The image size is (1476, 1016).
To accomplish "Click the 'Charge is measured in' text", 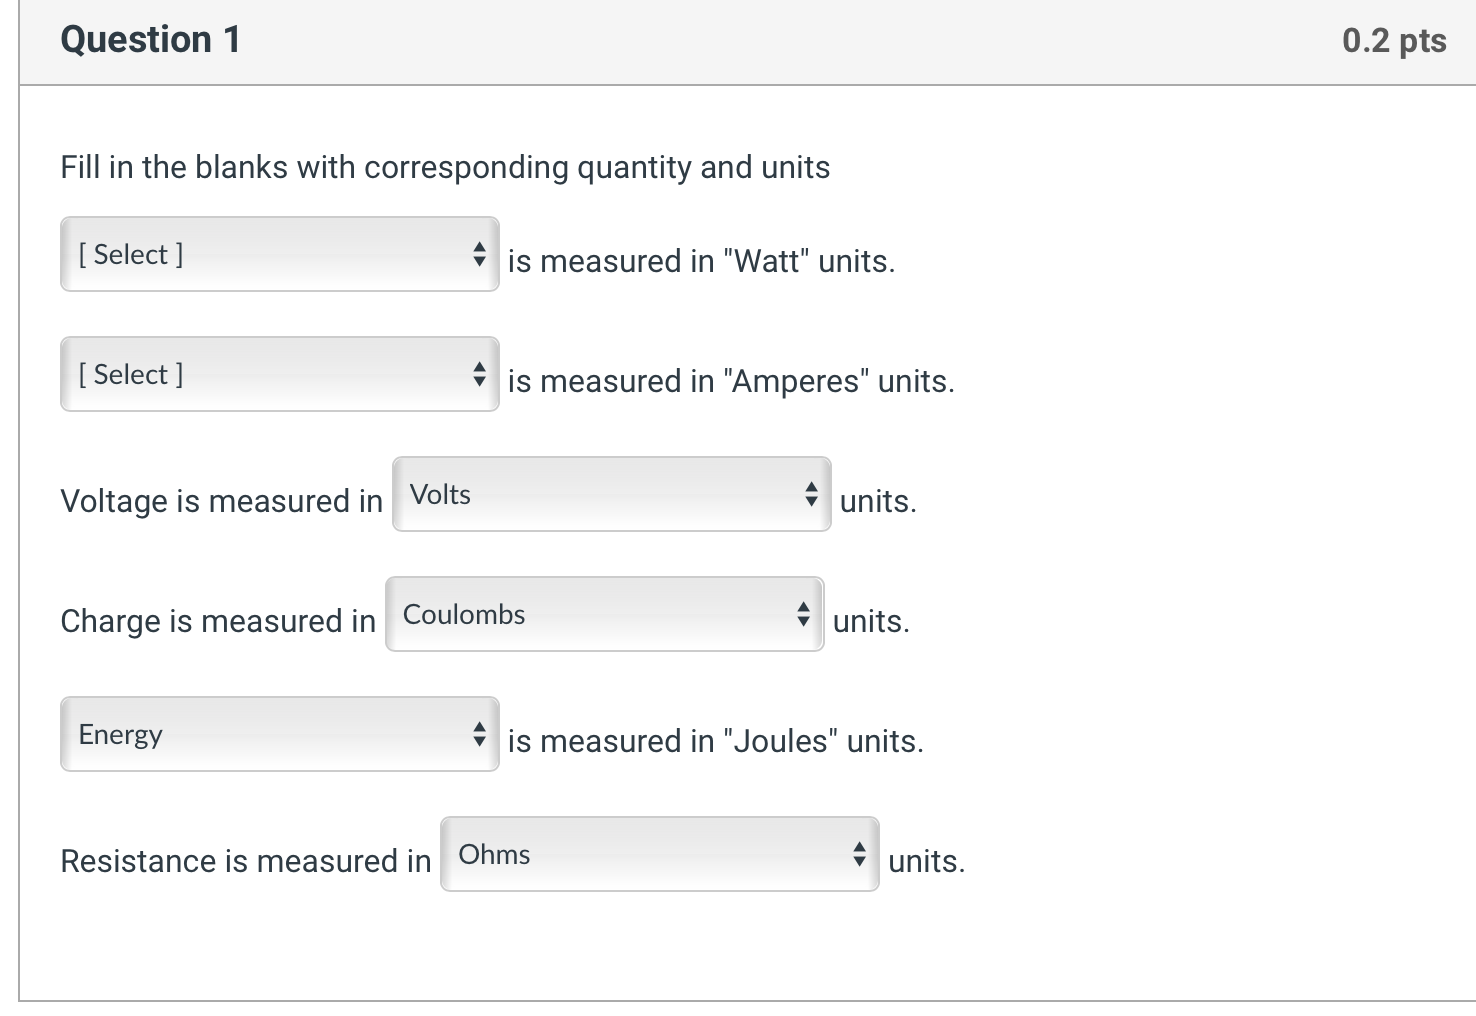I will point(217,621).
